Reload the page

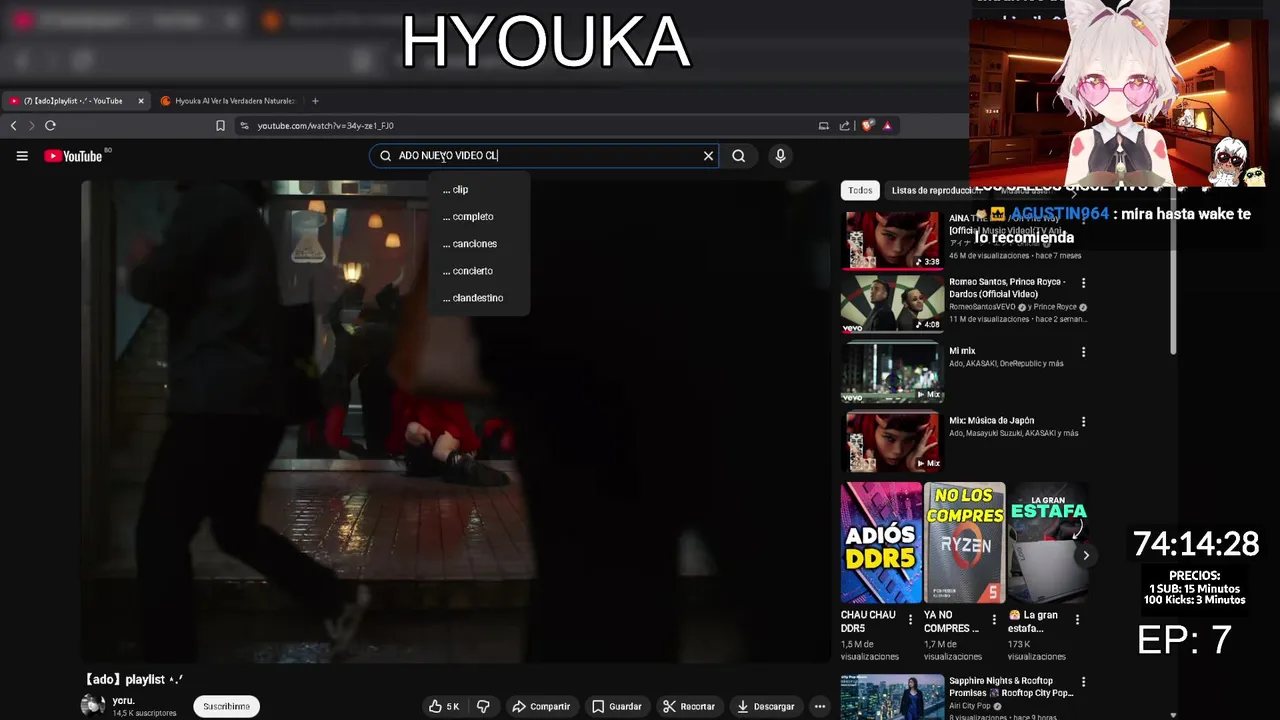[x=50, y=126]
